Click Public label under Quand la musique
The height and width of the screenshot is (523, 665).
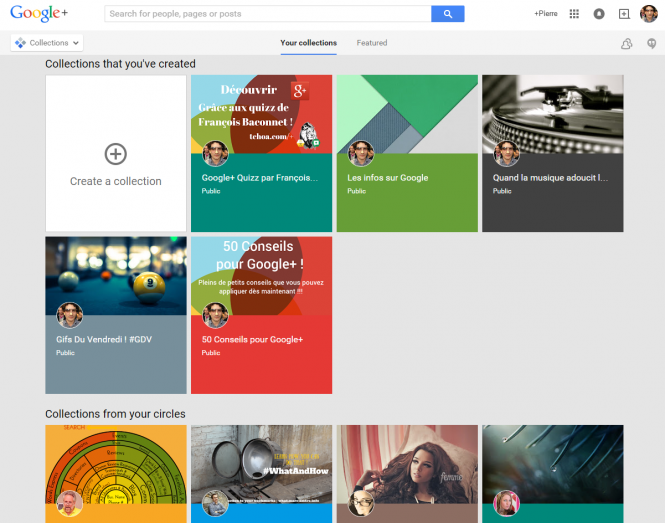click(x=502, y=191)
